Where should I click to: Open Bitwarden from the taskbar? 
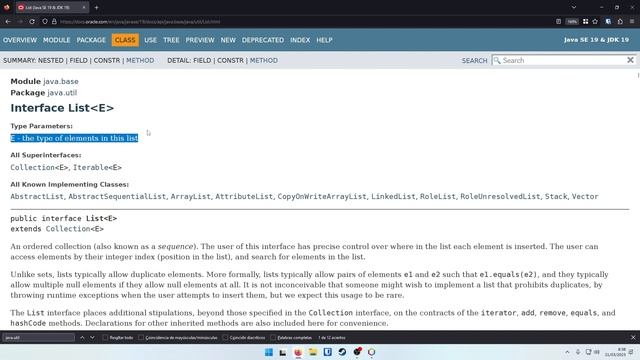click(327, 352)
